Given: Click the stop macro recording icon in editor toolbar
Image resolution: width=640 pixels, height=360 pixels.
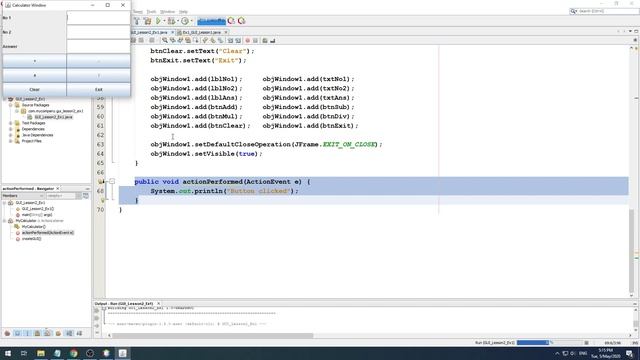Looking at the screenshot, I should click(x=255, y=40).
